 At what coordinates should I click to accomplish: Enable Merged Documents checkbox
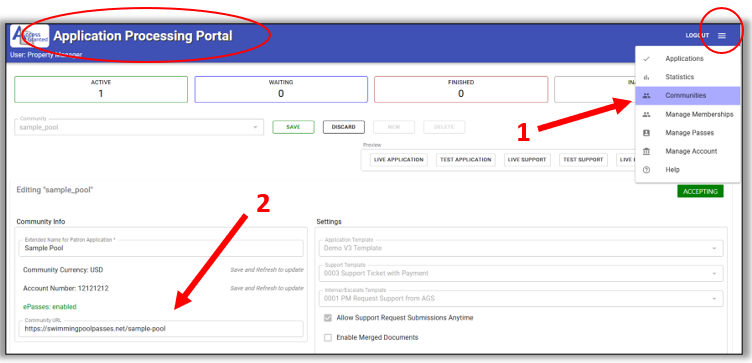click(328, 338)
